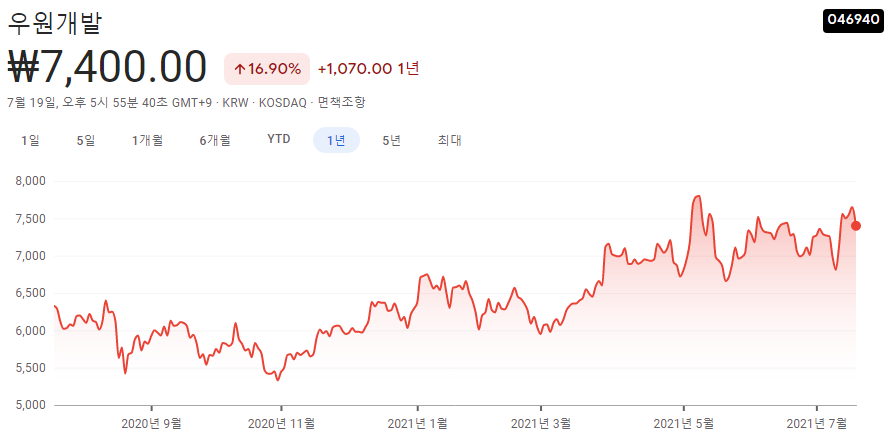This screenshot has height=444, width=893.
Task: Select the 1일 time range tab
Action: pos(30,140)
